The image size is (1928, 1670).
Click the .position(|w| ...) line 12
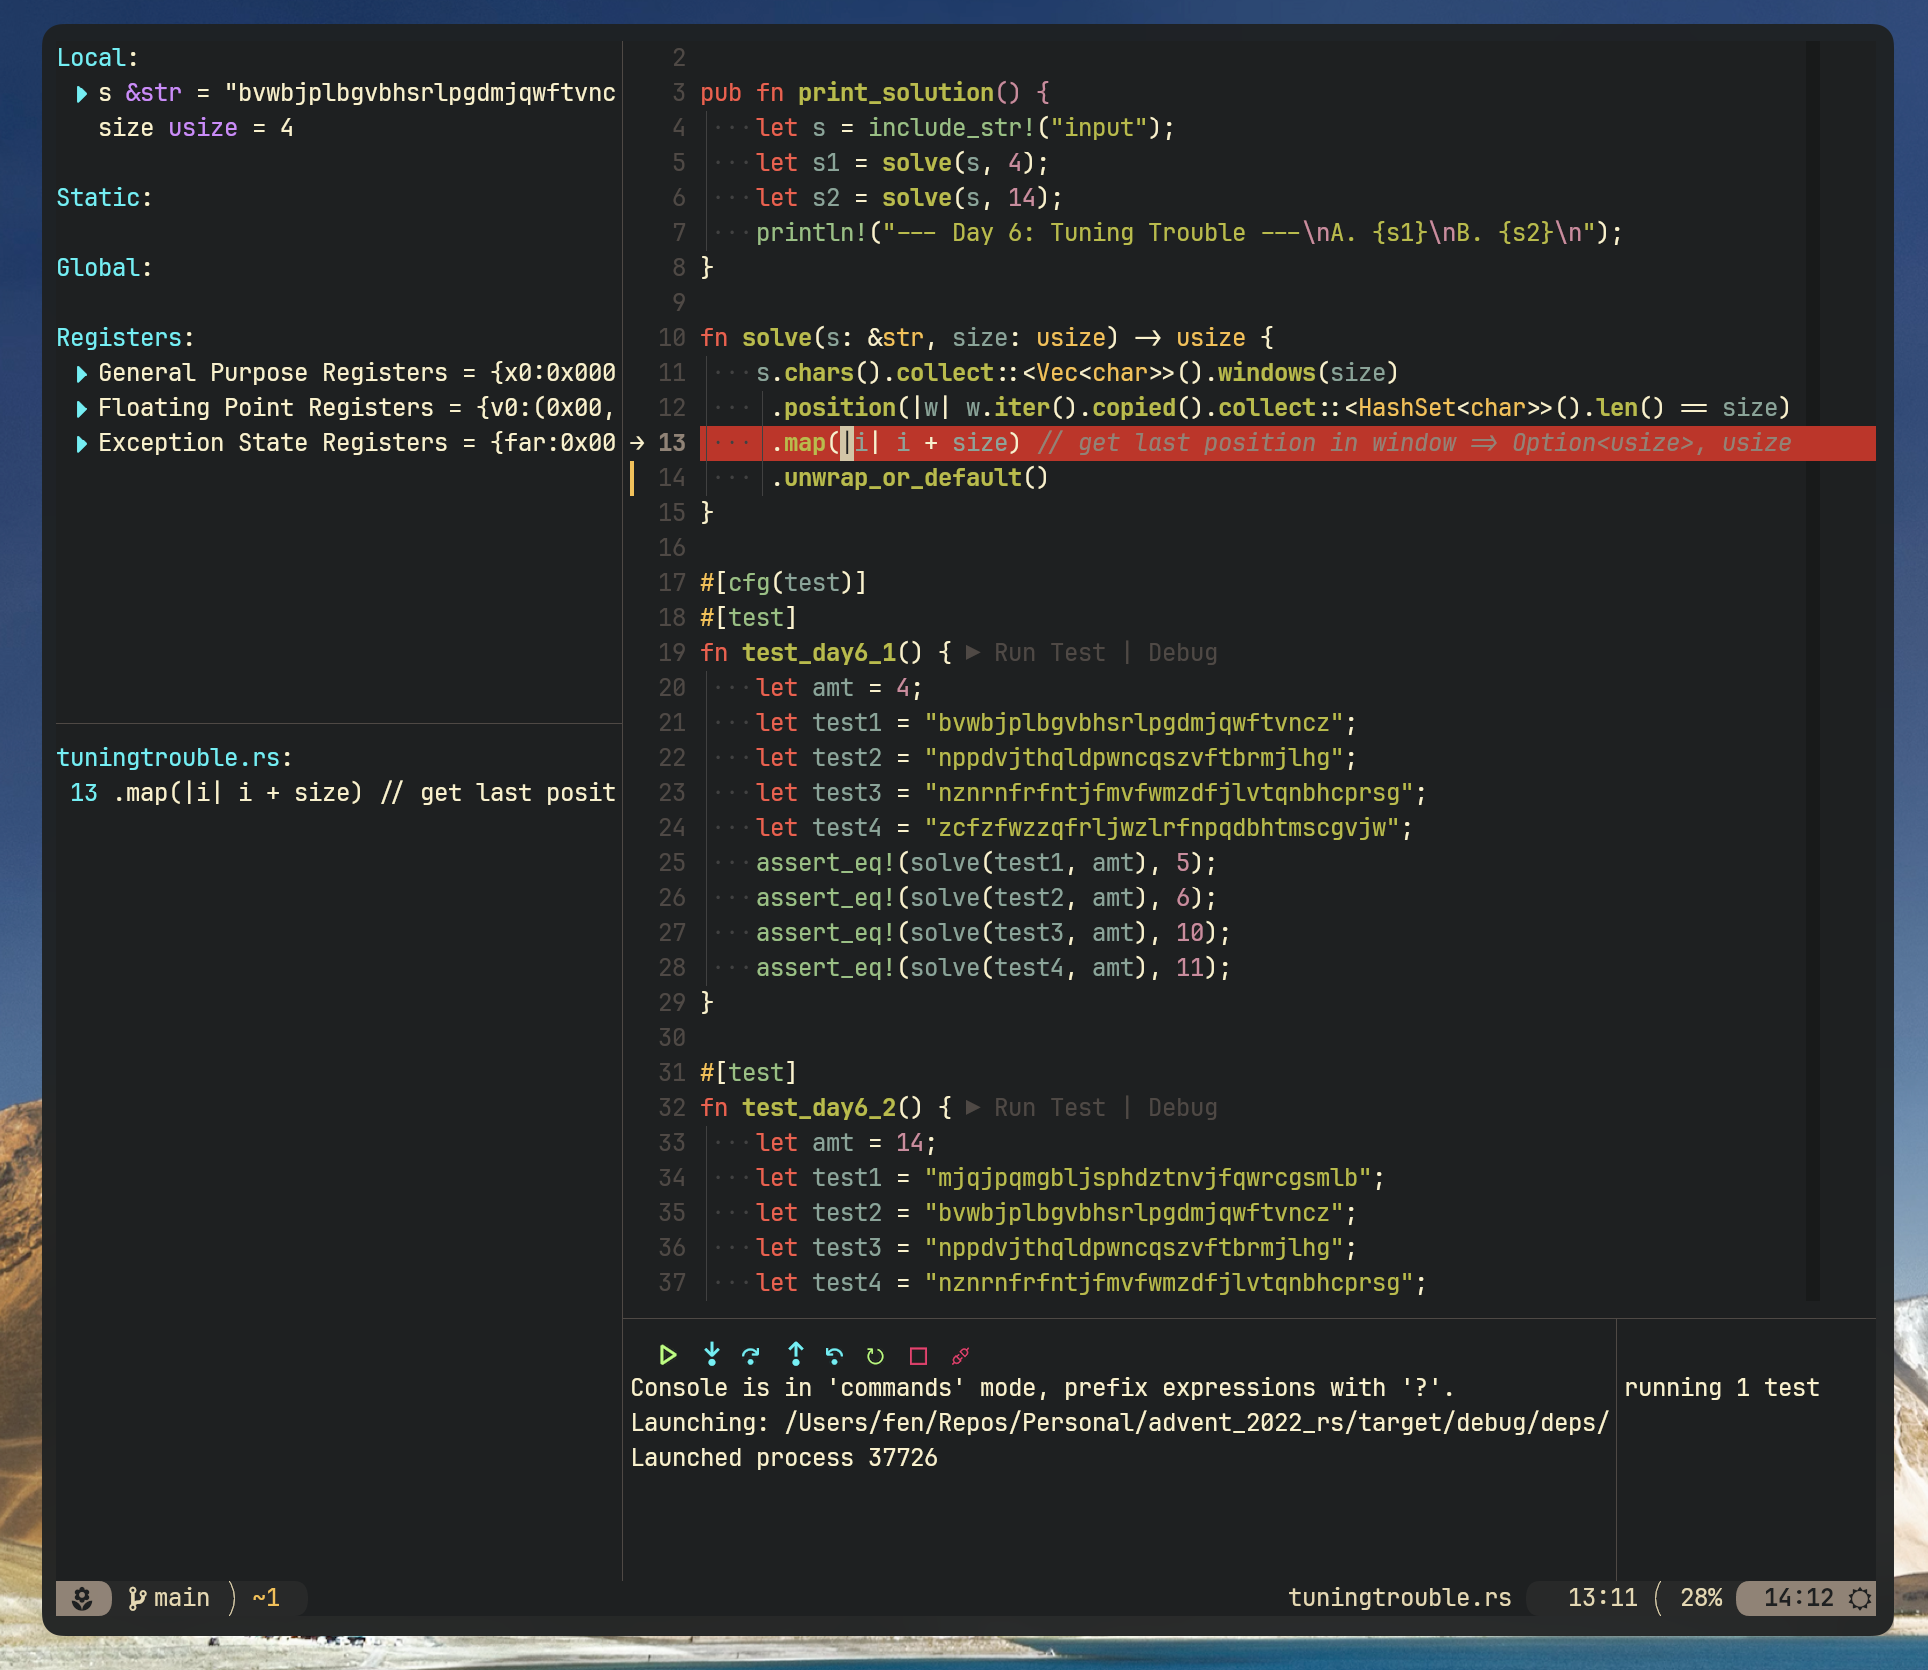click(x=1280, y=408)
